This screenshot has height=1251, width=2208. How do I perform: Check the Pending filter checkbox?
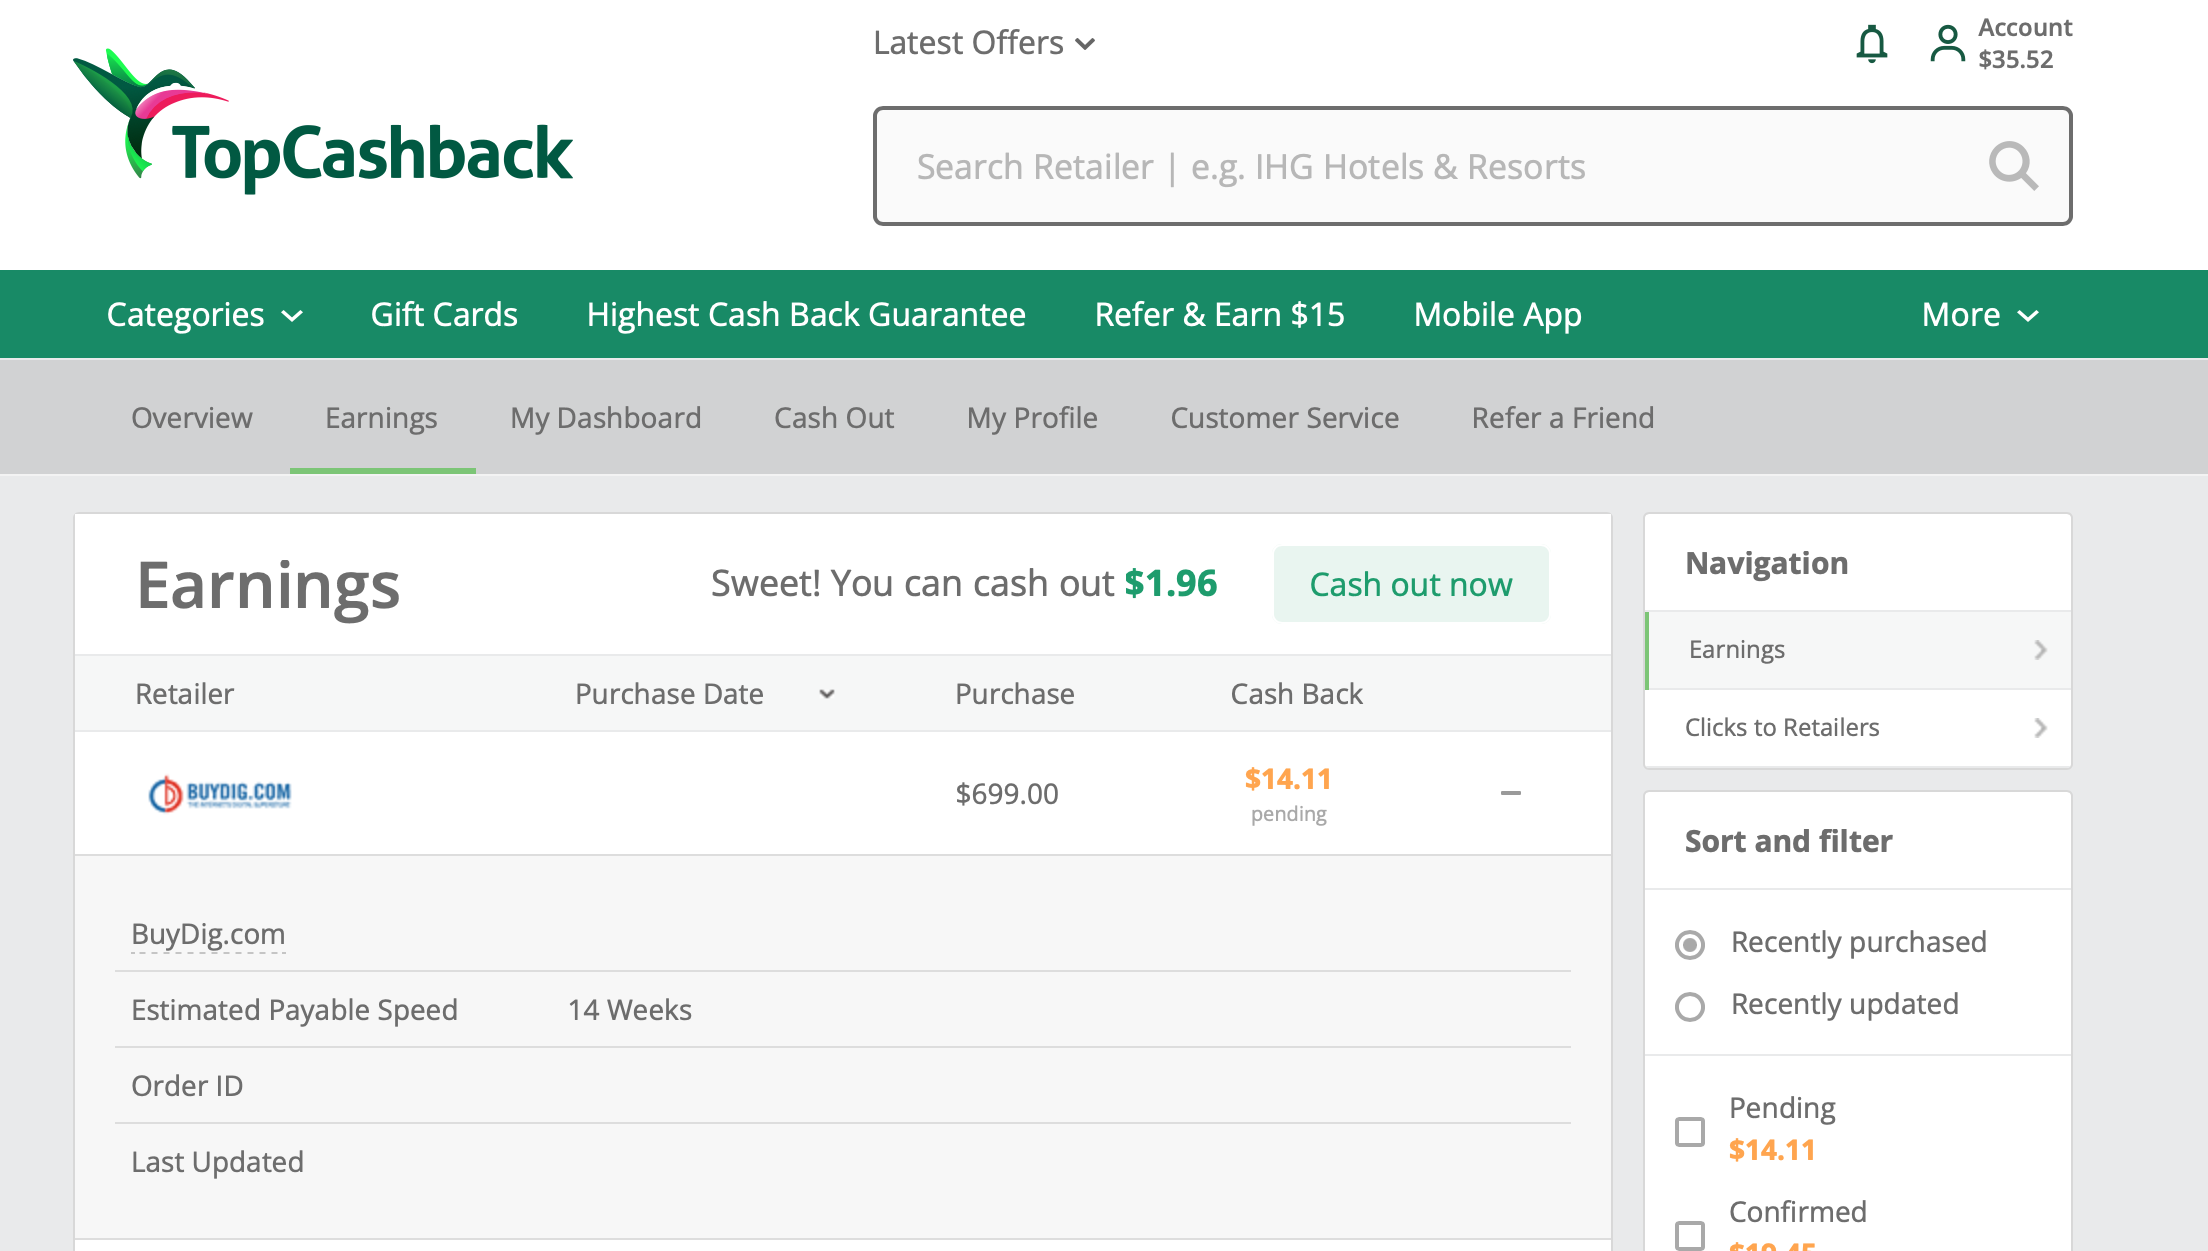pyautogui.click(x=1690, y=1132)
